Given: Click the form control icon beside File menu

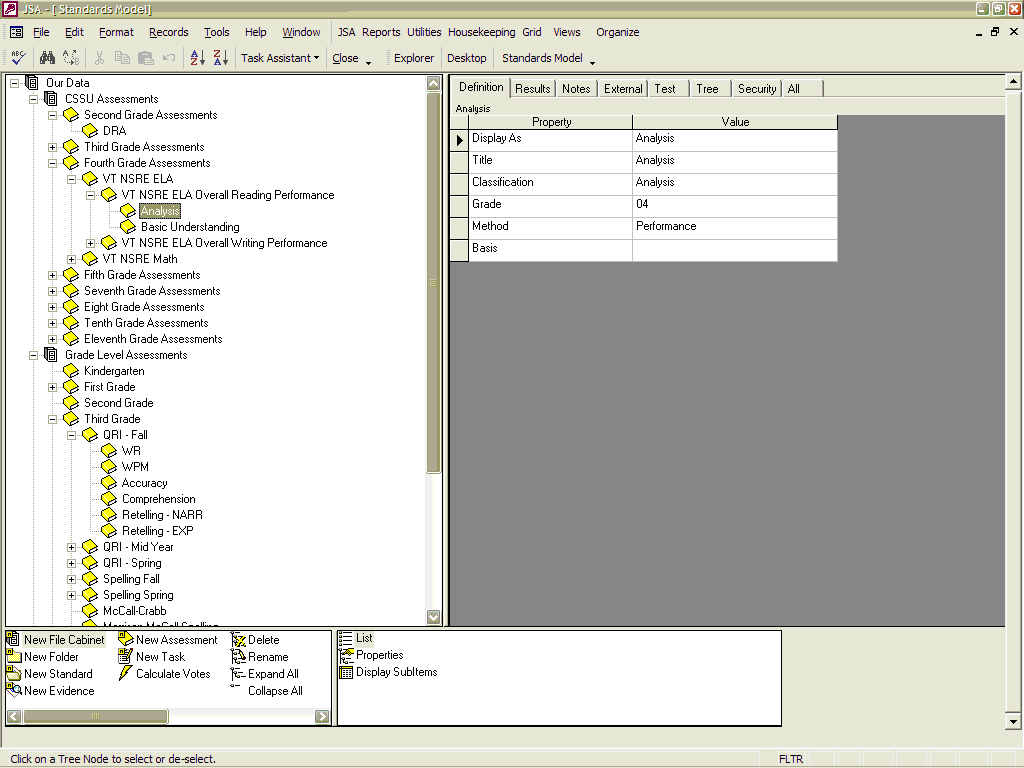Looking at the screenshot, I should (x=17, y=32).
